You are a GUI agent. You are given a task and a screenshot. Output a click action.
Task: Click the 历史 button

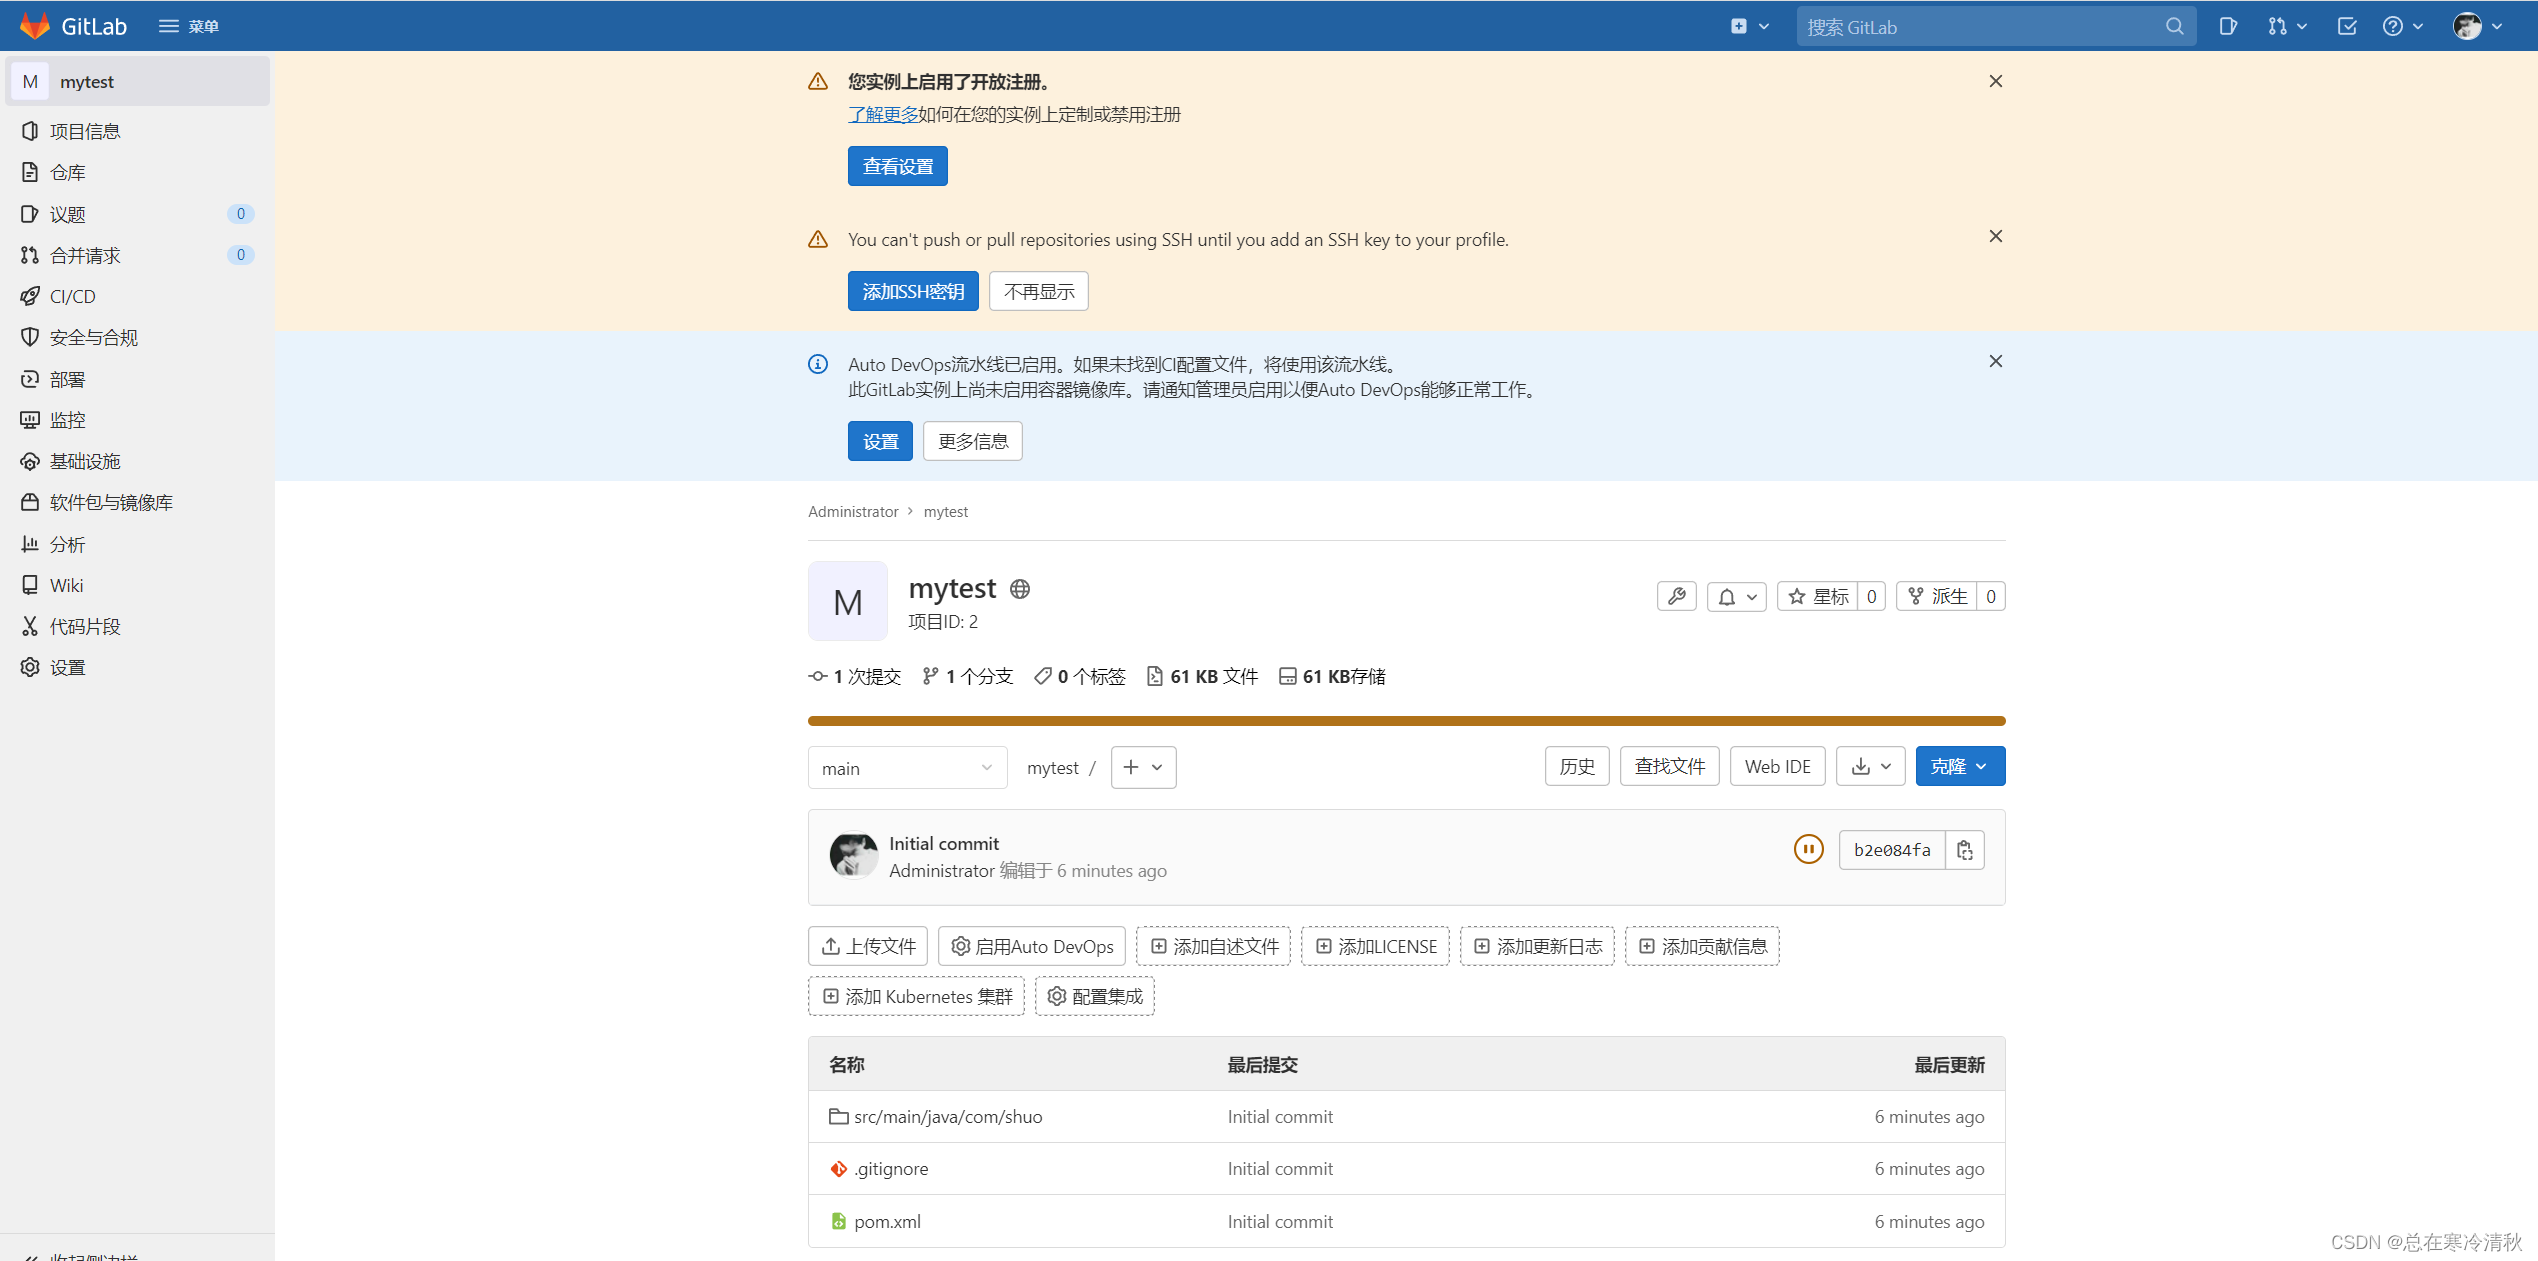(x=1577, y=766)
